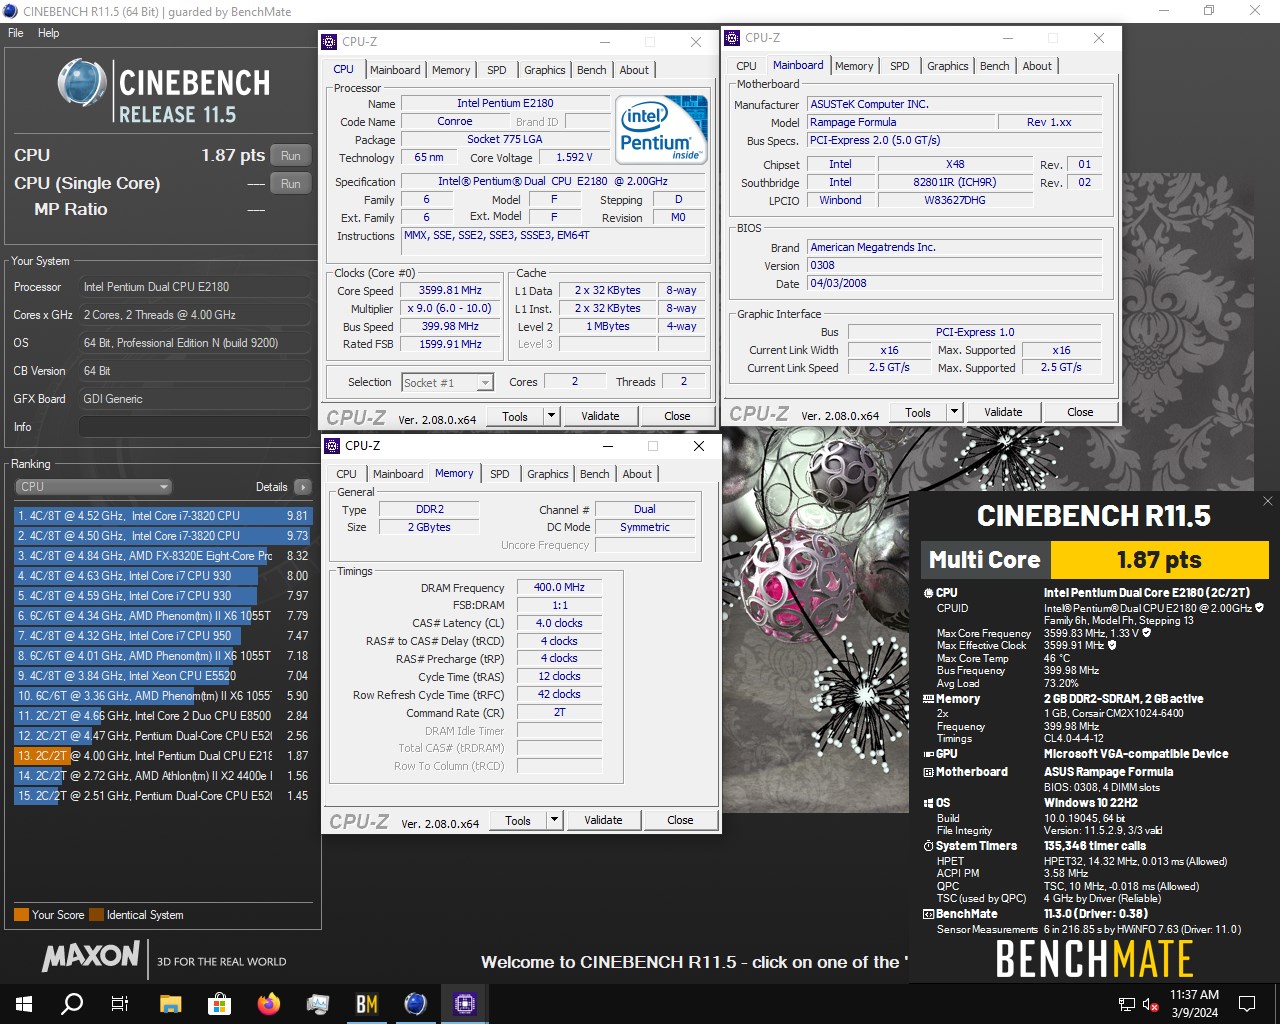Run the CPU multi-core benchmark
The image size is (1280, 1024).
pos(290,155)
